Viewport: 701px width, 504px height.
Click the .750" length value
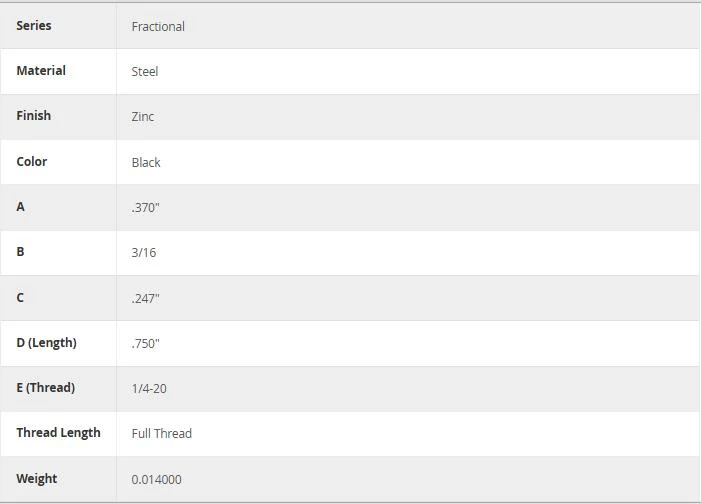coord(145,343)
